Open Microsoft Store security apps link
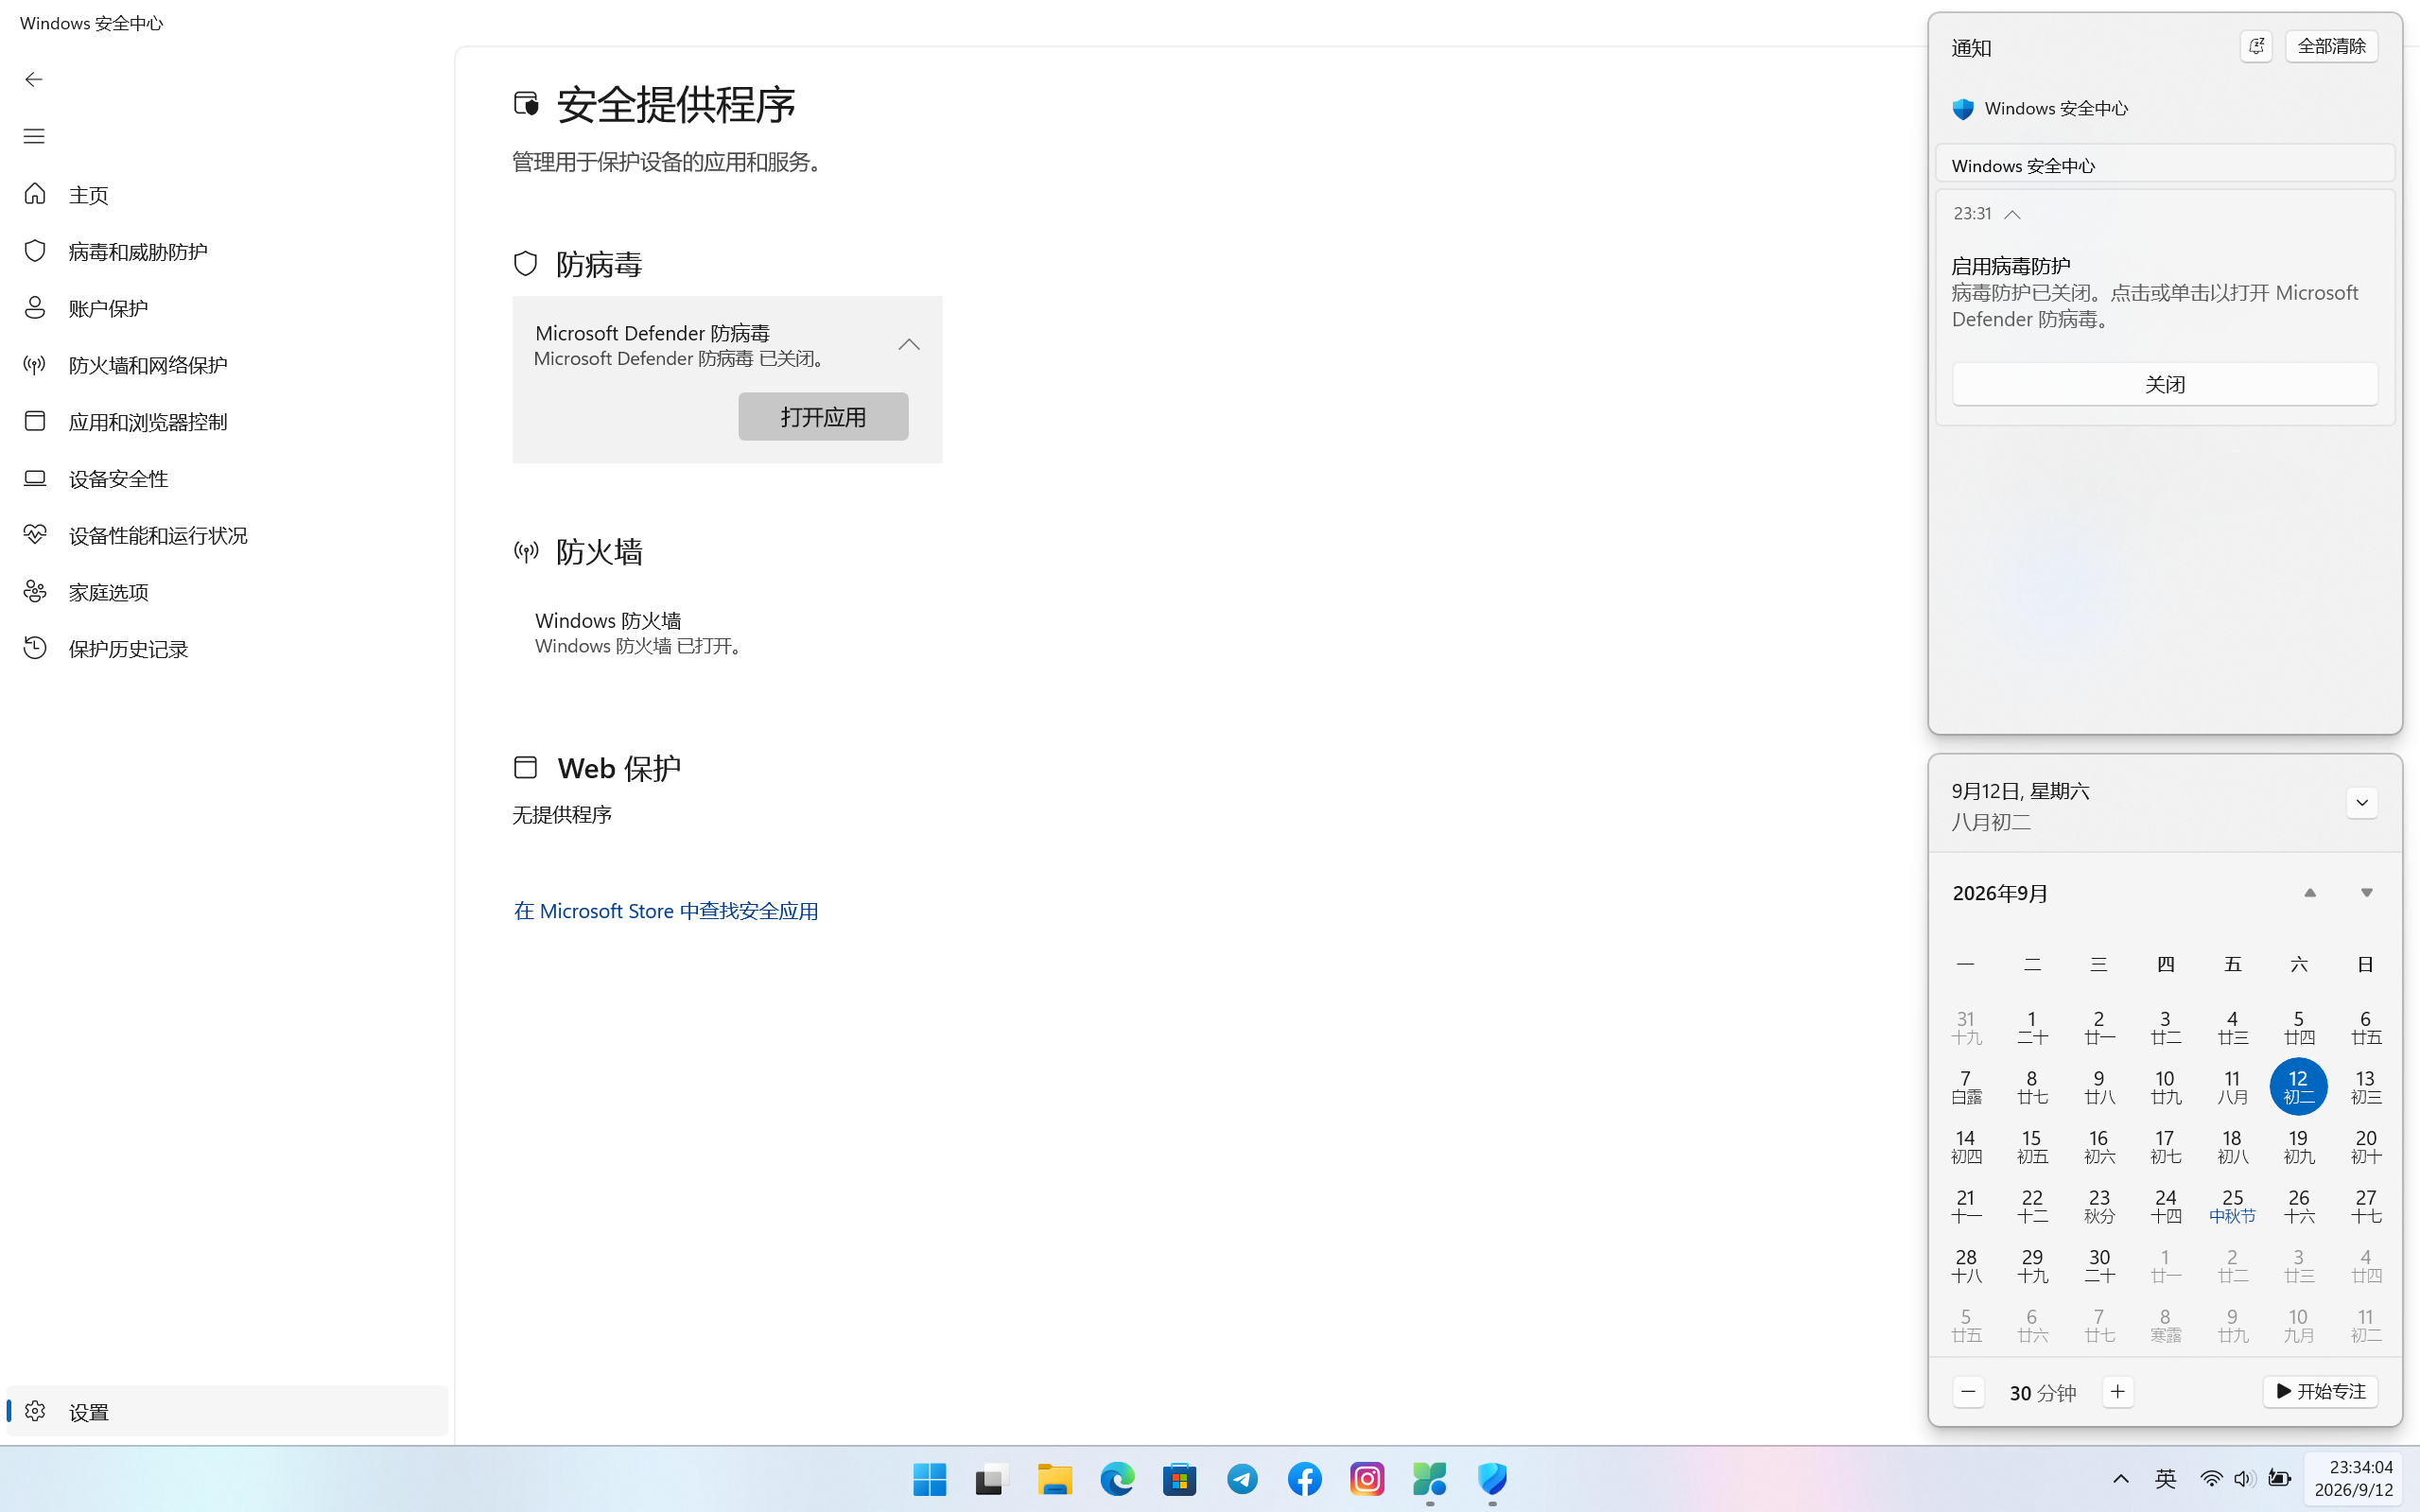 click(666, 911)
